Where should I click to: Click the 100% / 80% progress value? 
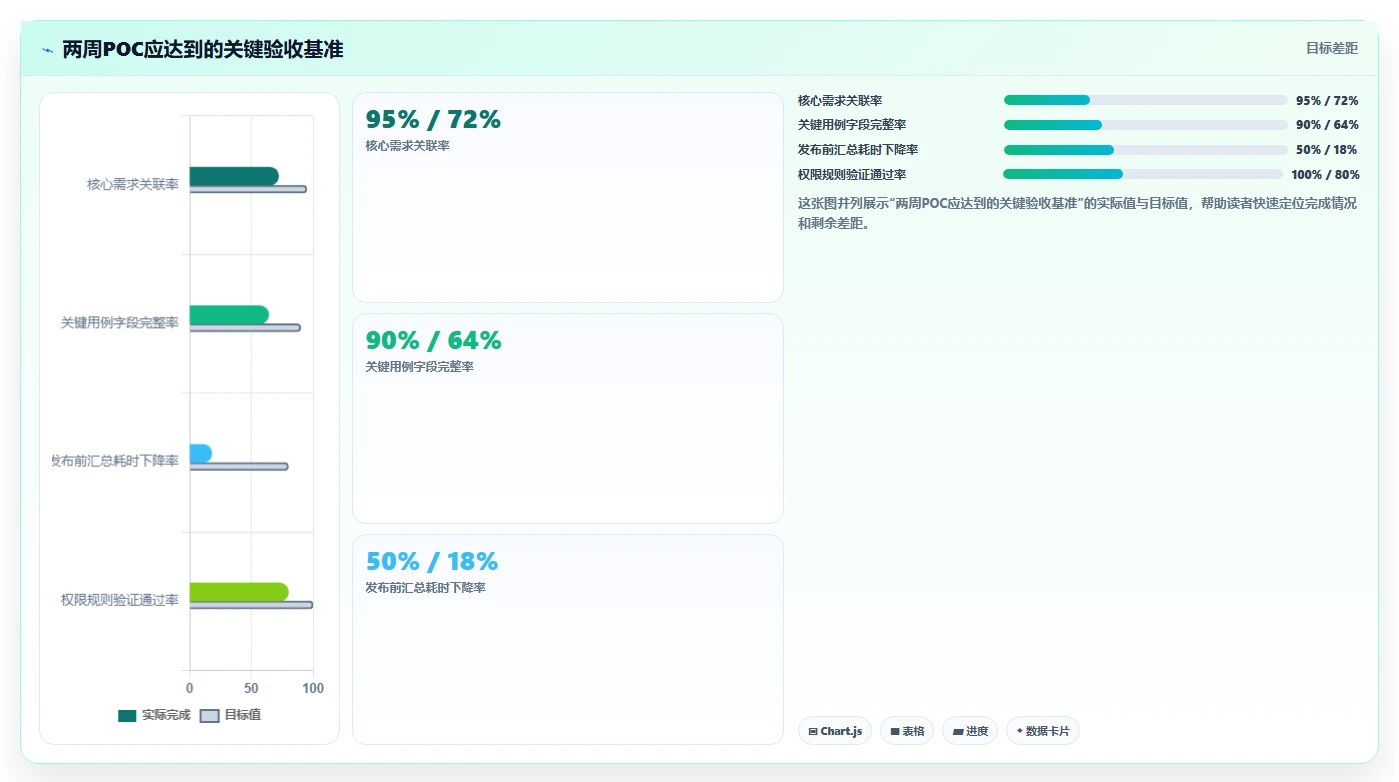click(1325, 175)
